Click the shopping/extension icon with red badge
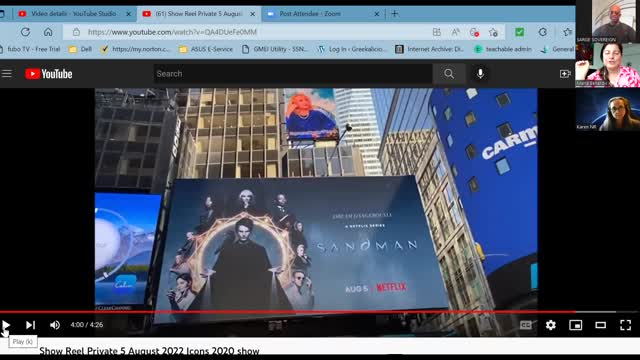Screen dimensions: 640x360 (474, 32)
